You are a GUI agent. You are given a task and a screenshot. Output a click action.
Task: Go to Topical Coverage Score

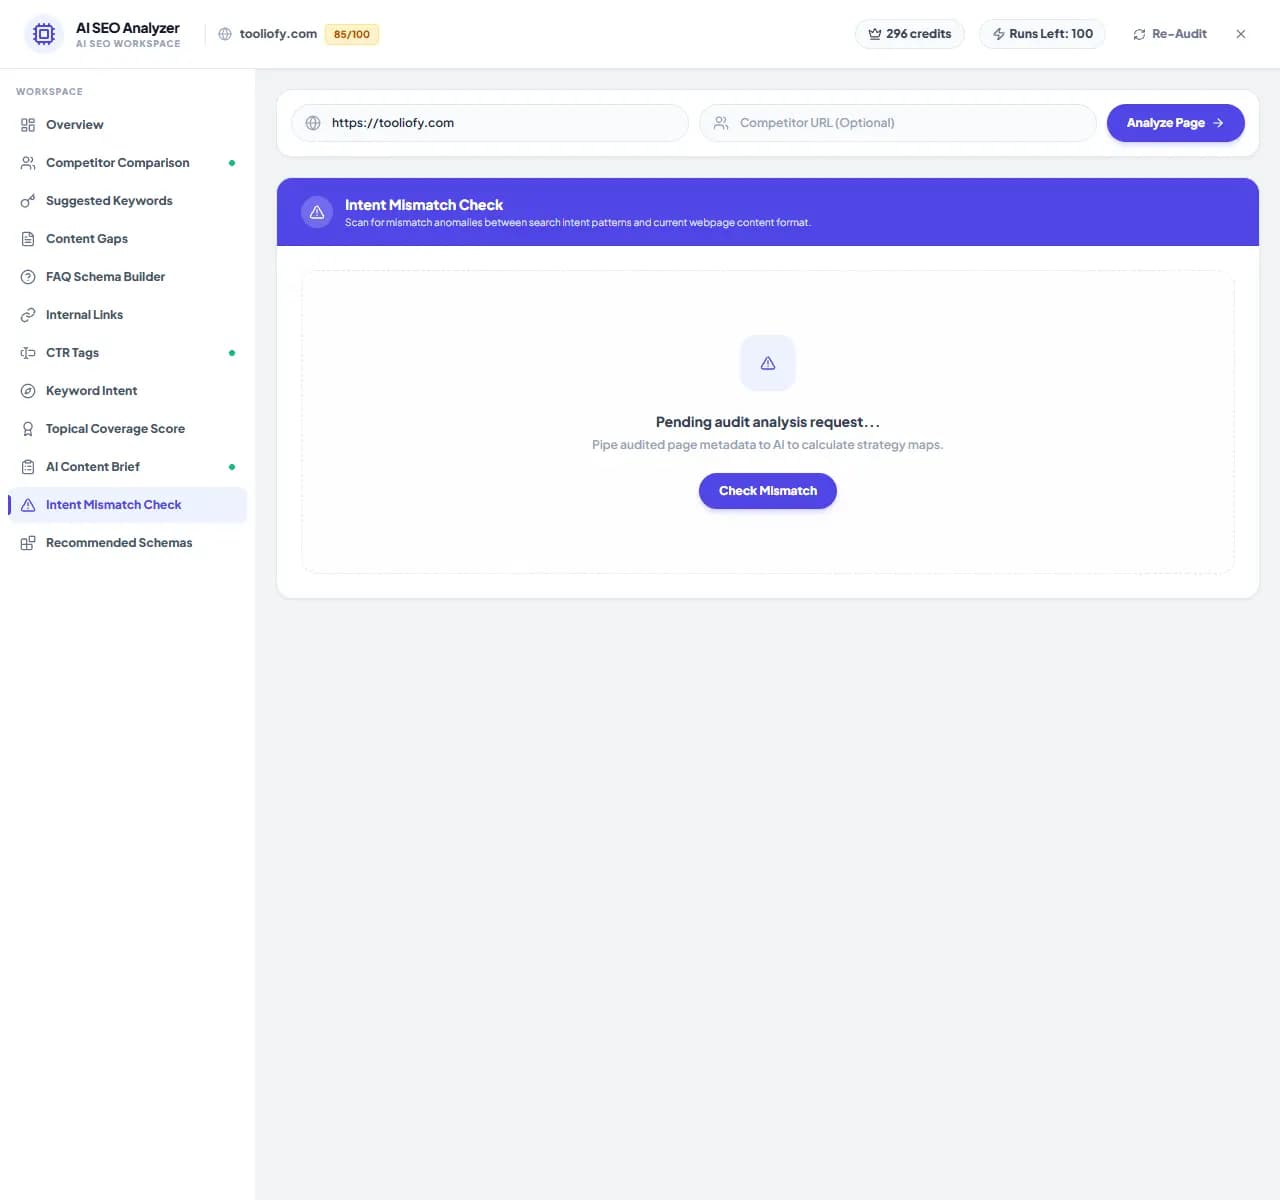(127, 429)
